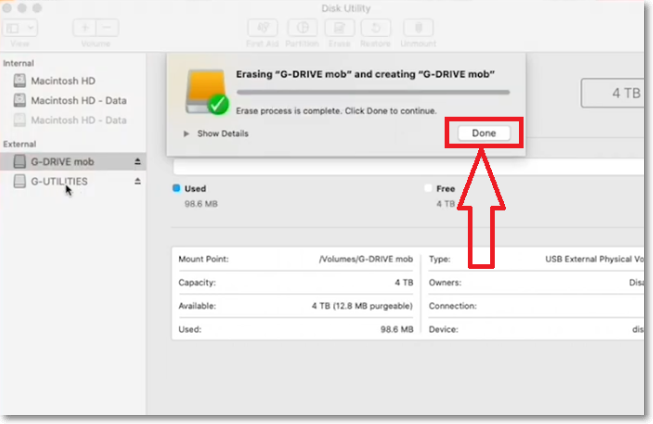Expand the Show Details disclosure triangle

click(186, 134)
